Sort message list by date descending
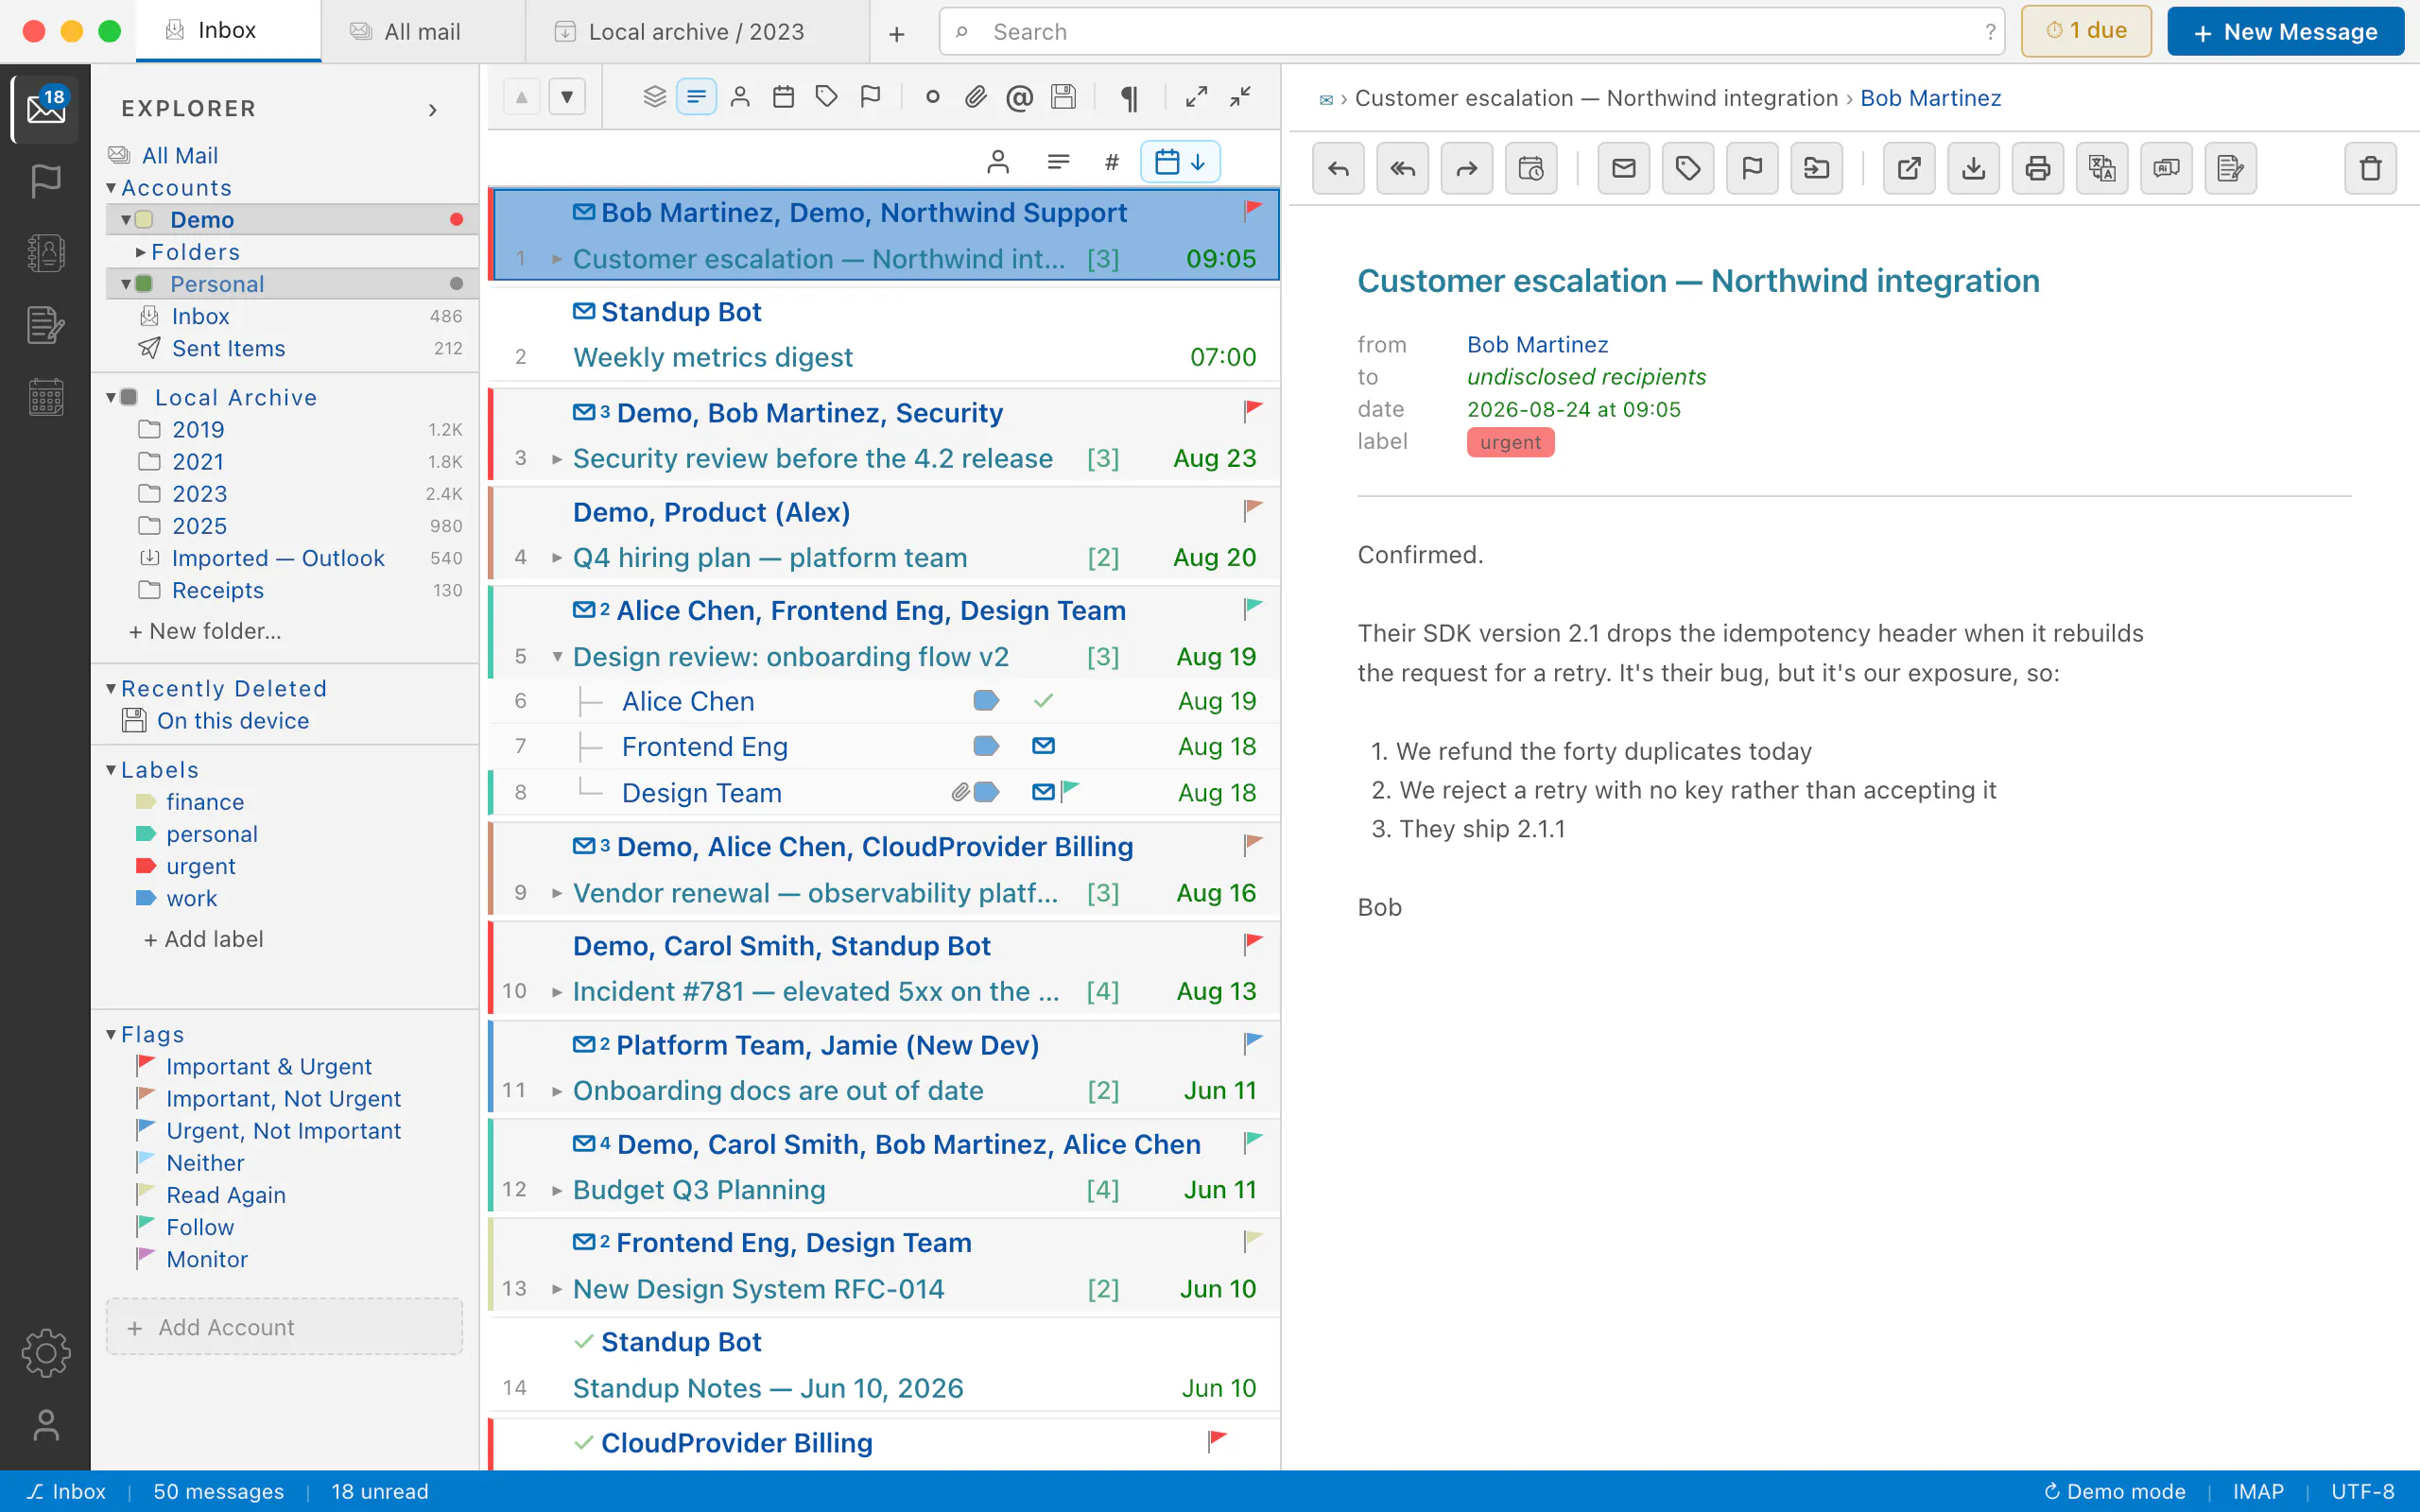The width and height of the screenshot is (2420, 1512). click(1180, 161)
